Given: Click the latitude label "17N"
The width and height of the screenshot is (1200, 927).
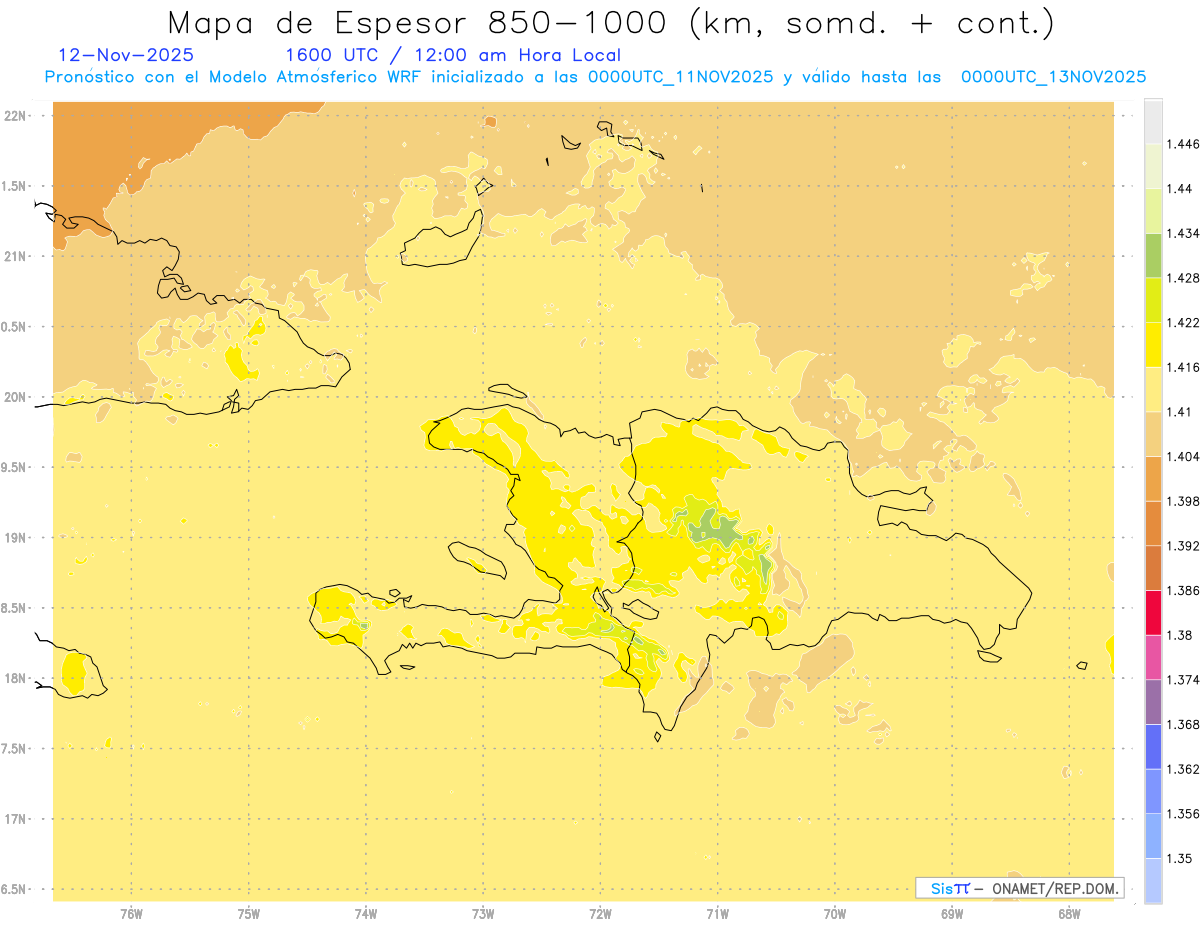Looking at the screenshot, I should coord(16,819).
